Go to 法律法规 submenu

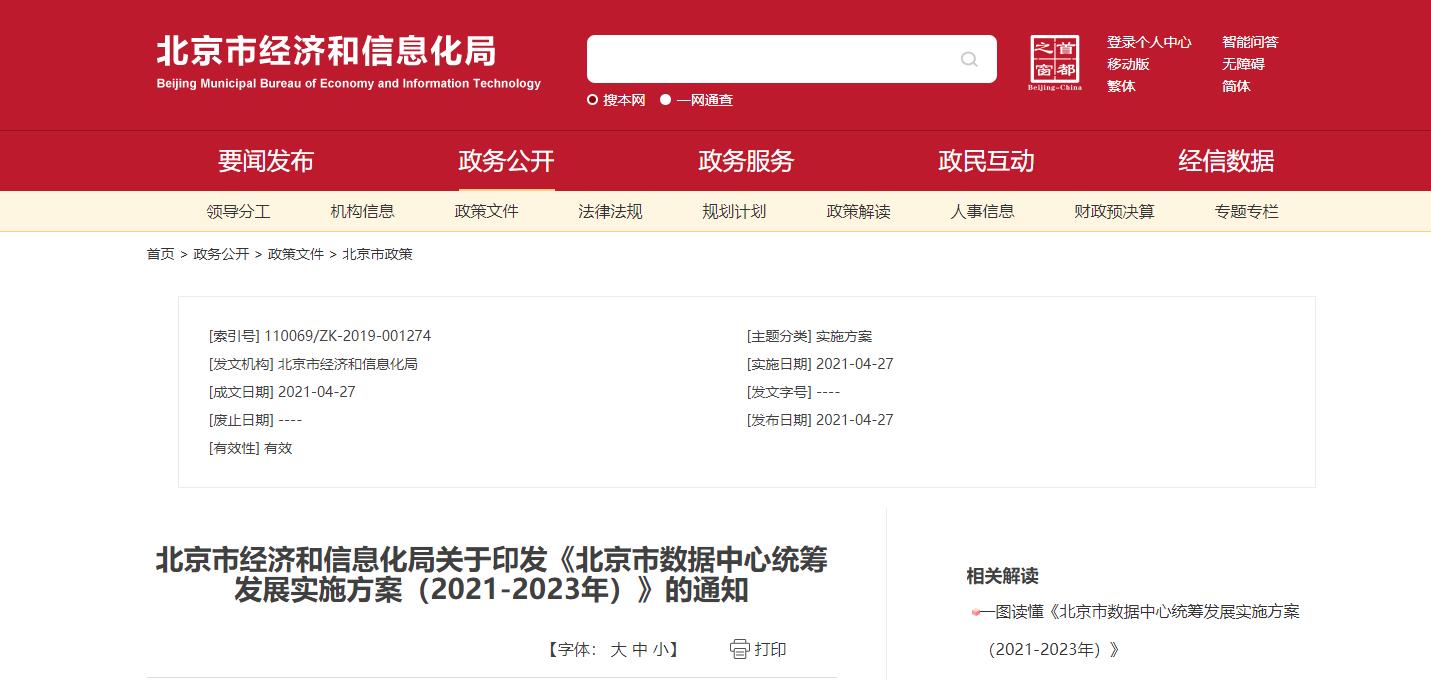click(610, 212)
